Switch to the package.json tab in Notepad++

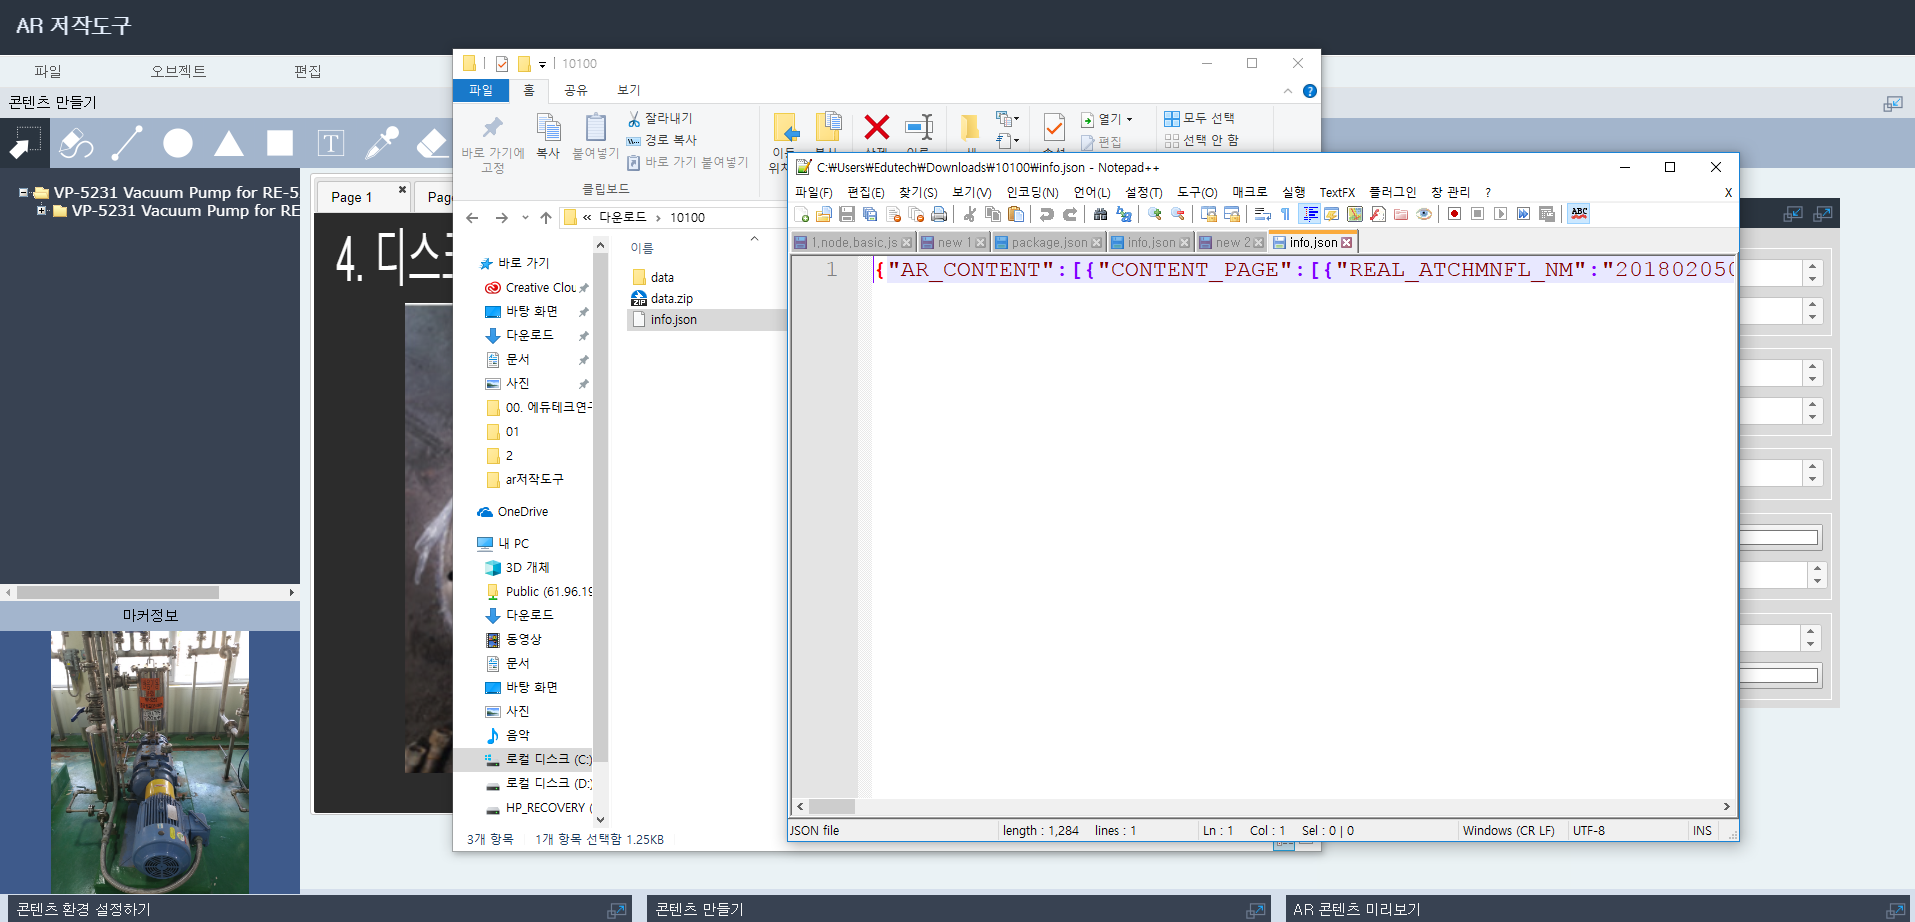[1048, 243]
